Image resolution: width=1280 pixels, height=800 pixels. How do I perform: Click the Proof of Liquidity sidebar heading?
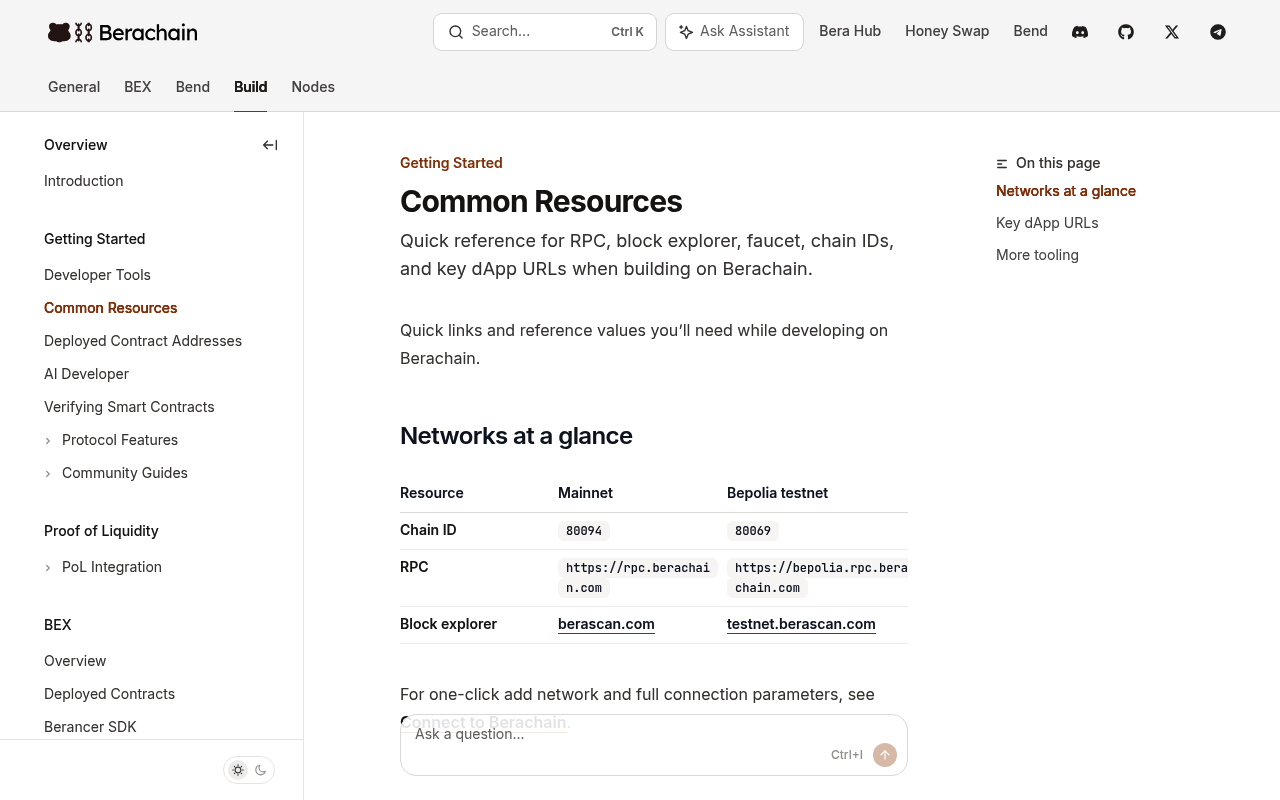101,531
